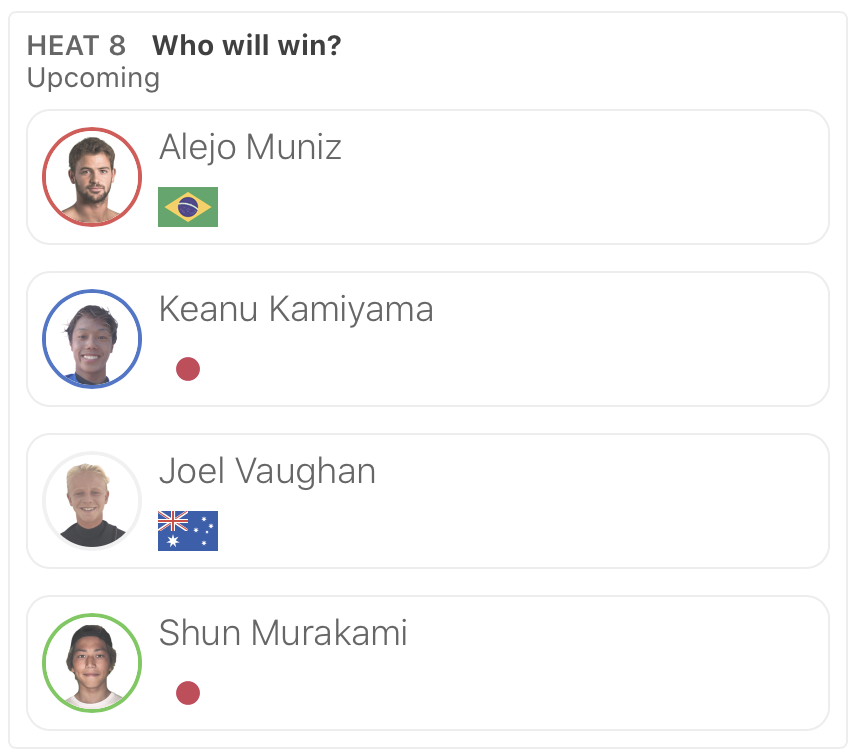Open Keanu Kamiyama's blue-ringed profile photo
This screenshot has width=856, height=756.
point(92,339)
